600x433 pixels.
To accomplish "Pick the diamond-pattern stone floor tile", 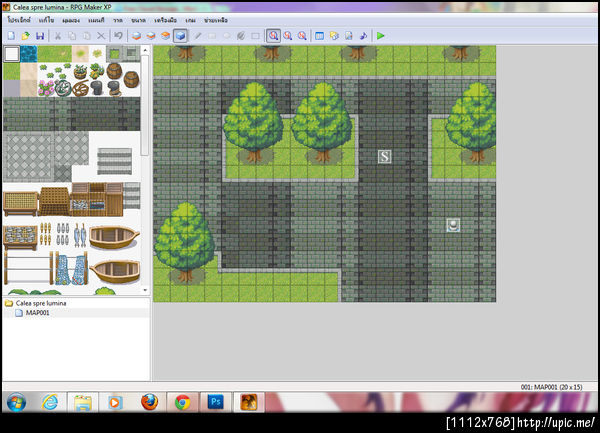I will (29, 157).
